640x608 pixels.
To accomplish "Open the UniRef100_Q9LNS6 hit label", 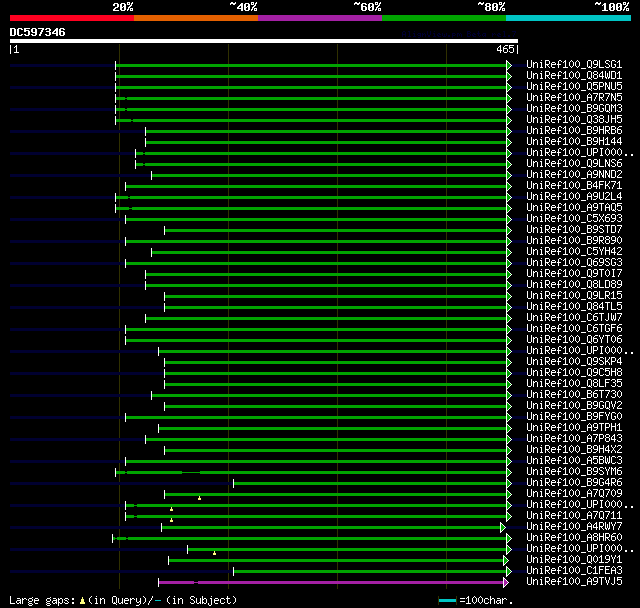I will 574,164.
